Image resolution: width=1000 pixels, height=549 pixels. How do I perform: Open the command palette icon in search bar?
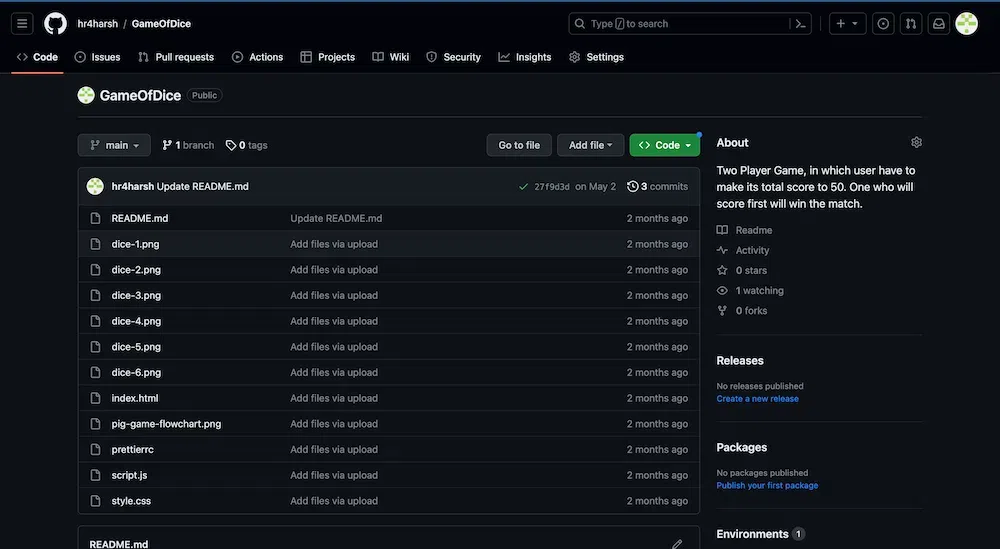tap(800, 24)
